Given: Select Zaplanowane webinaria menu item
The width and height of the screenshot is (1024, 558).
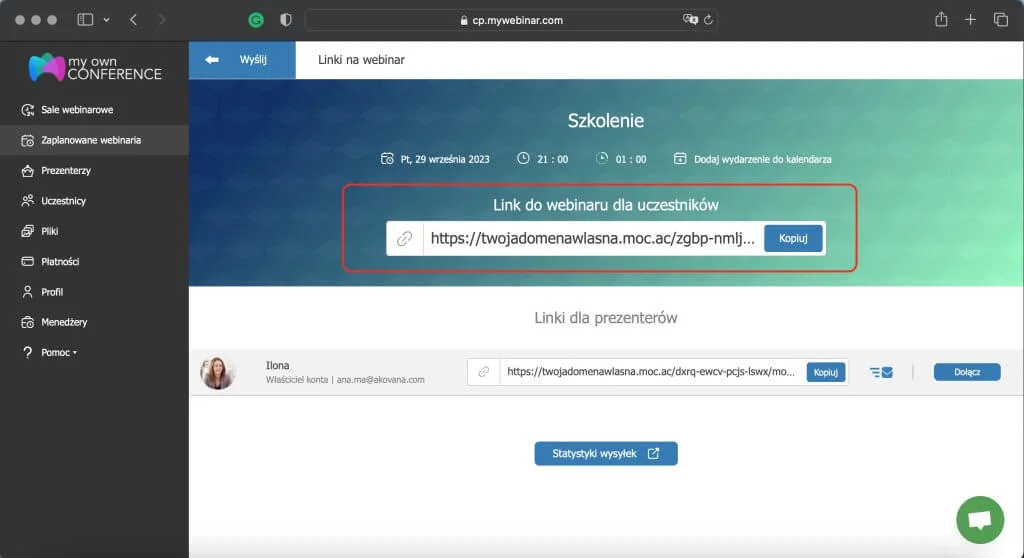Looking at the screenshot, I should click(95, 140).
